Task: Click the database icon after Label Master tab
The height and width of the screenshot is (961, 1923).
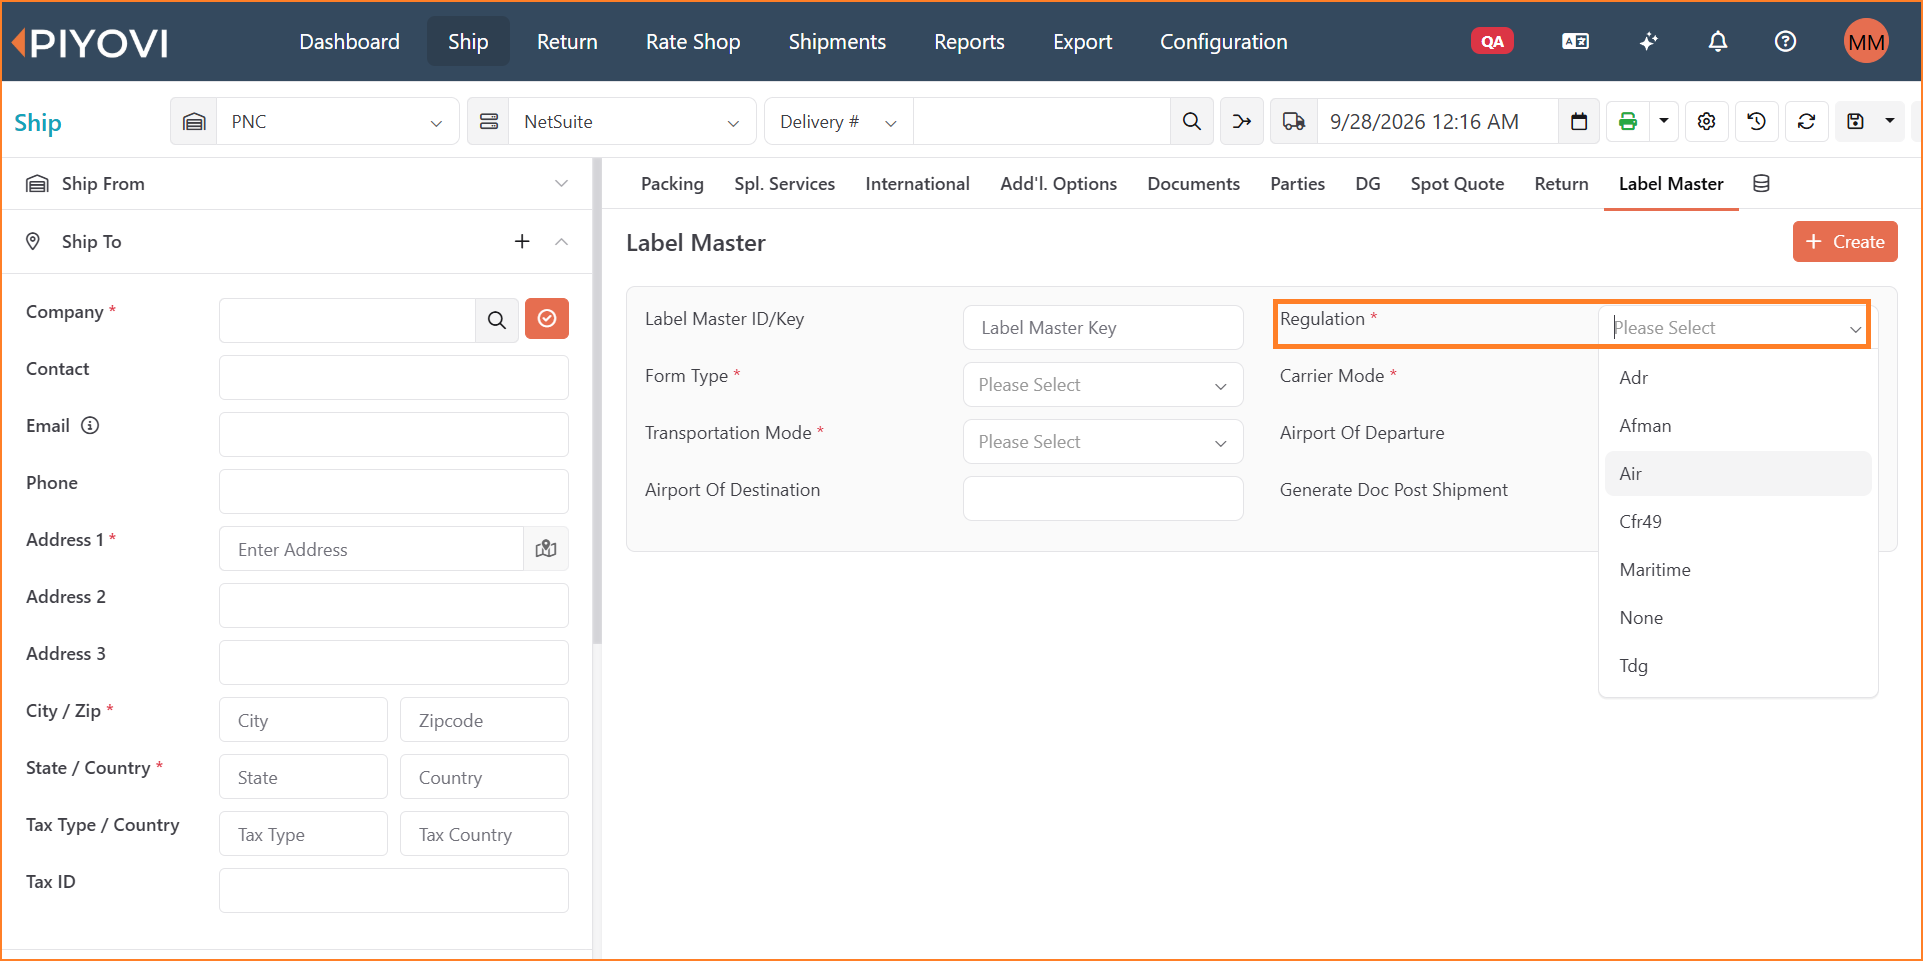Action: [x=1762, y=184]
